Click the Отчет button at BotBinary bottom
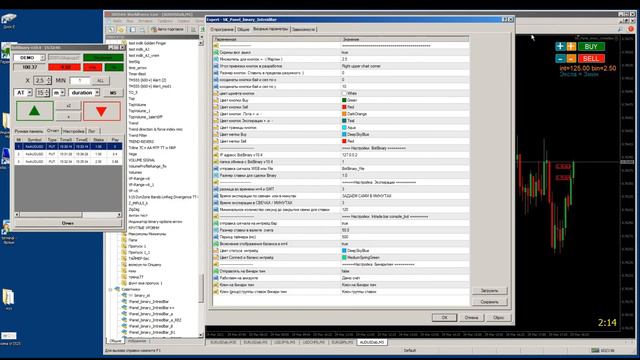The width and height of the screenshot is (640, 360). (68, 223)
